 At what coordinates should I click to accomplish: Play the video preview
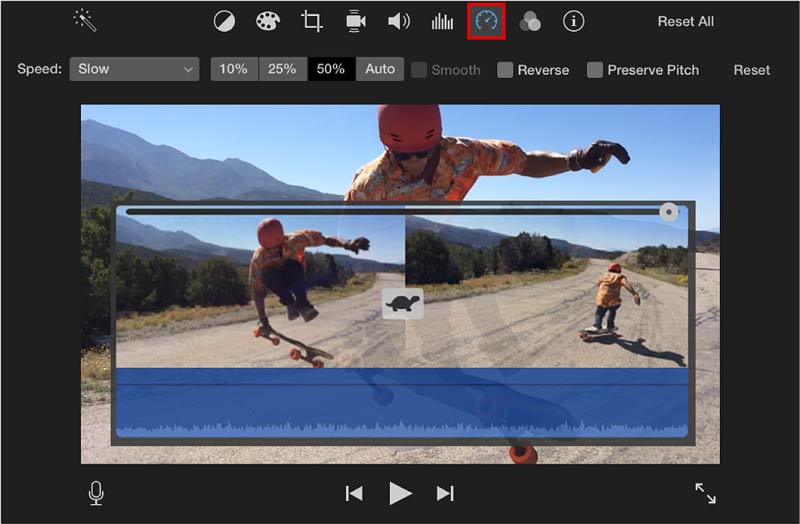click(x=400, y=493)
